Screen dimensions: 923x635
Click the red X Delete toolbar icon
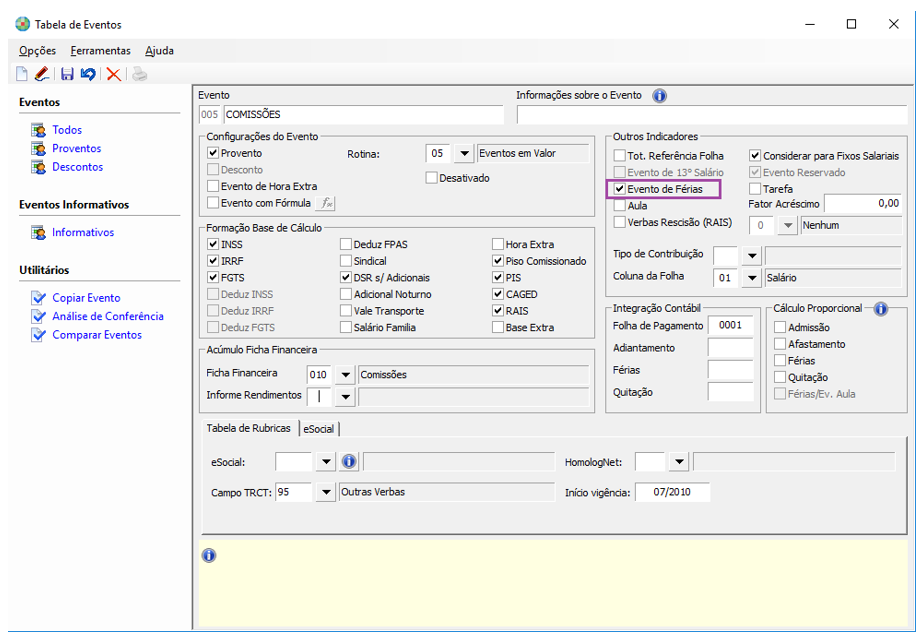[x=114, y=74]
